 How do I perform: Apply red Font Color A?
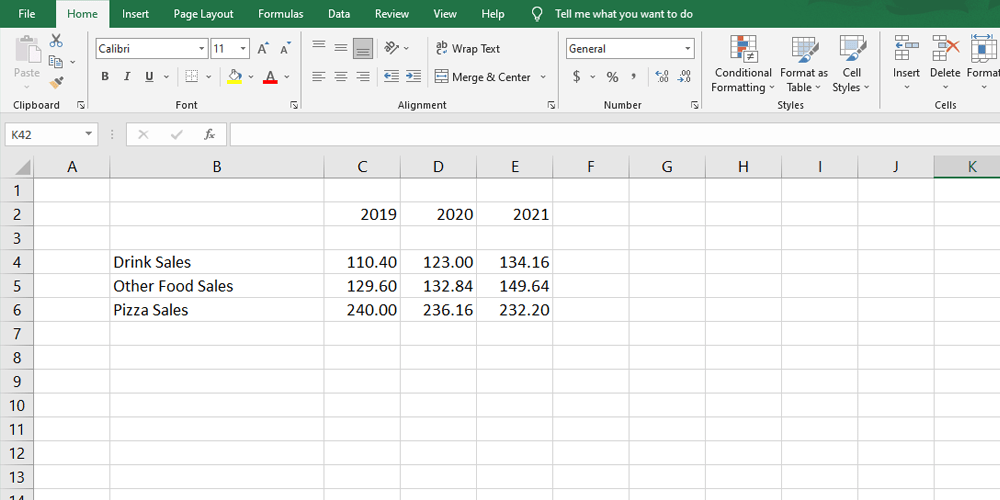pos(270,77)
